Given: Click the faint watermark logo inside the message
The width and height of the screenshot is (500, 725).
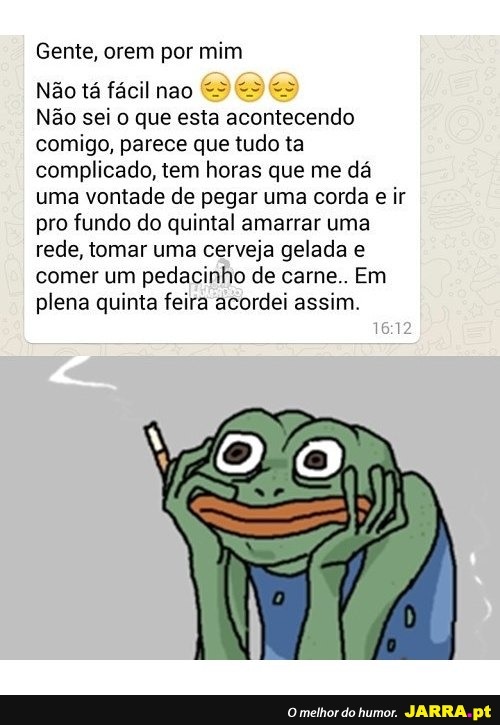Looking at the screenshot, I should pos(217,291).
